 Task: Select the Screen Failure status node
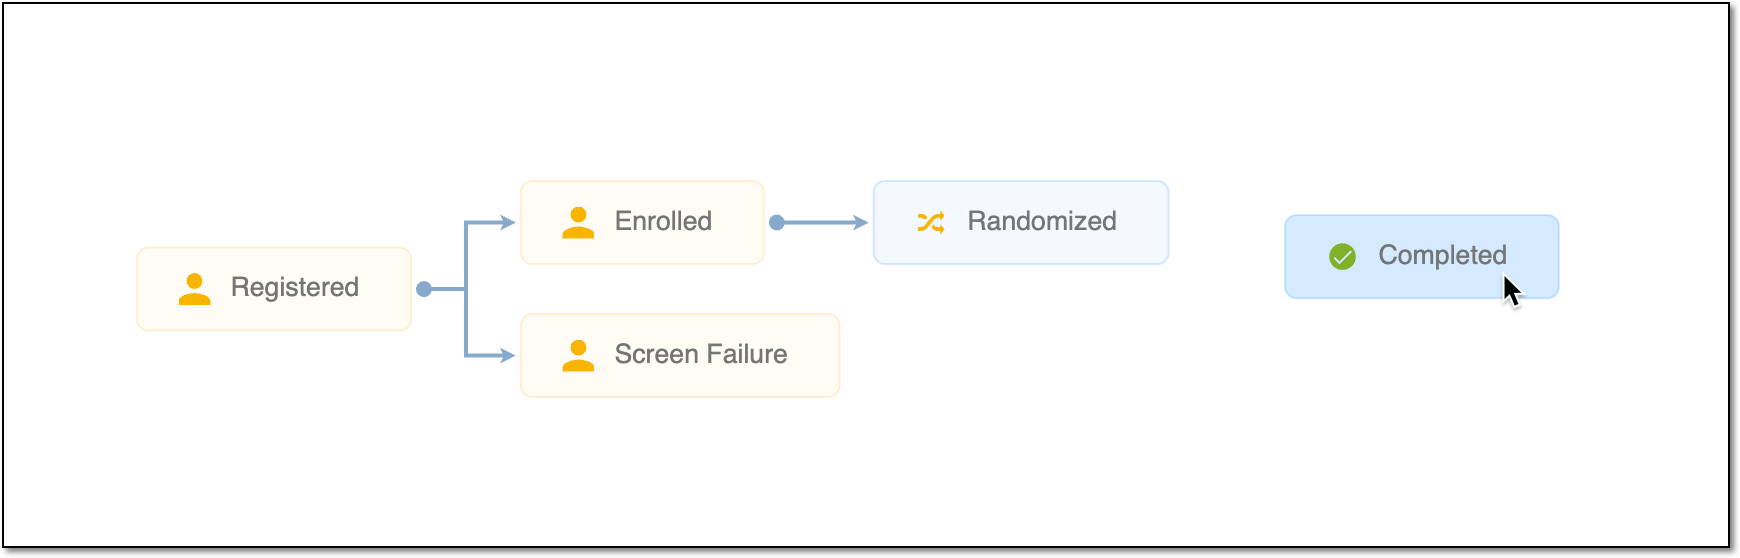point(680,355)
